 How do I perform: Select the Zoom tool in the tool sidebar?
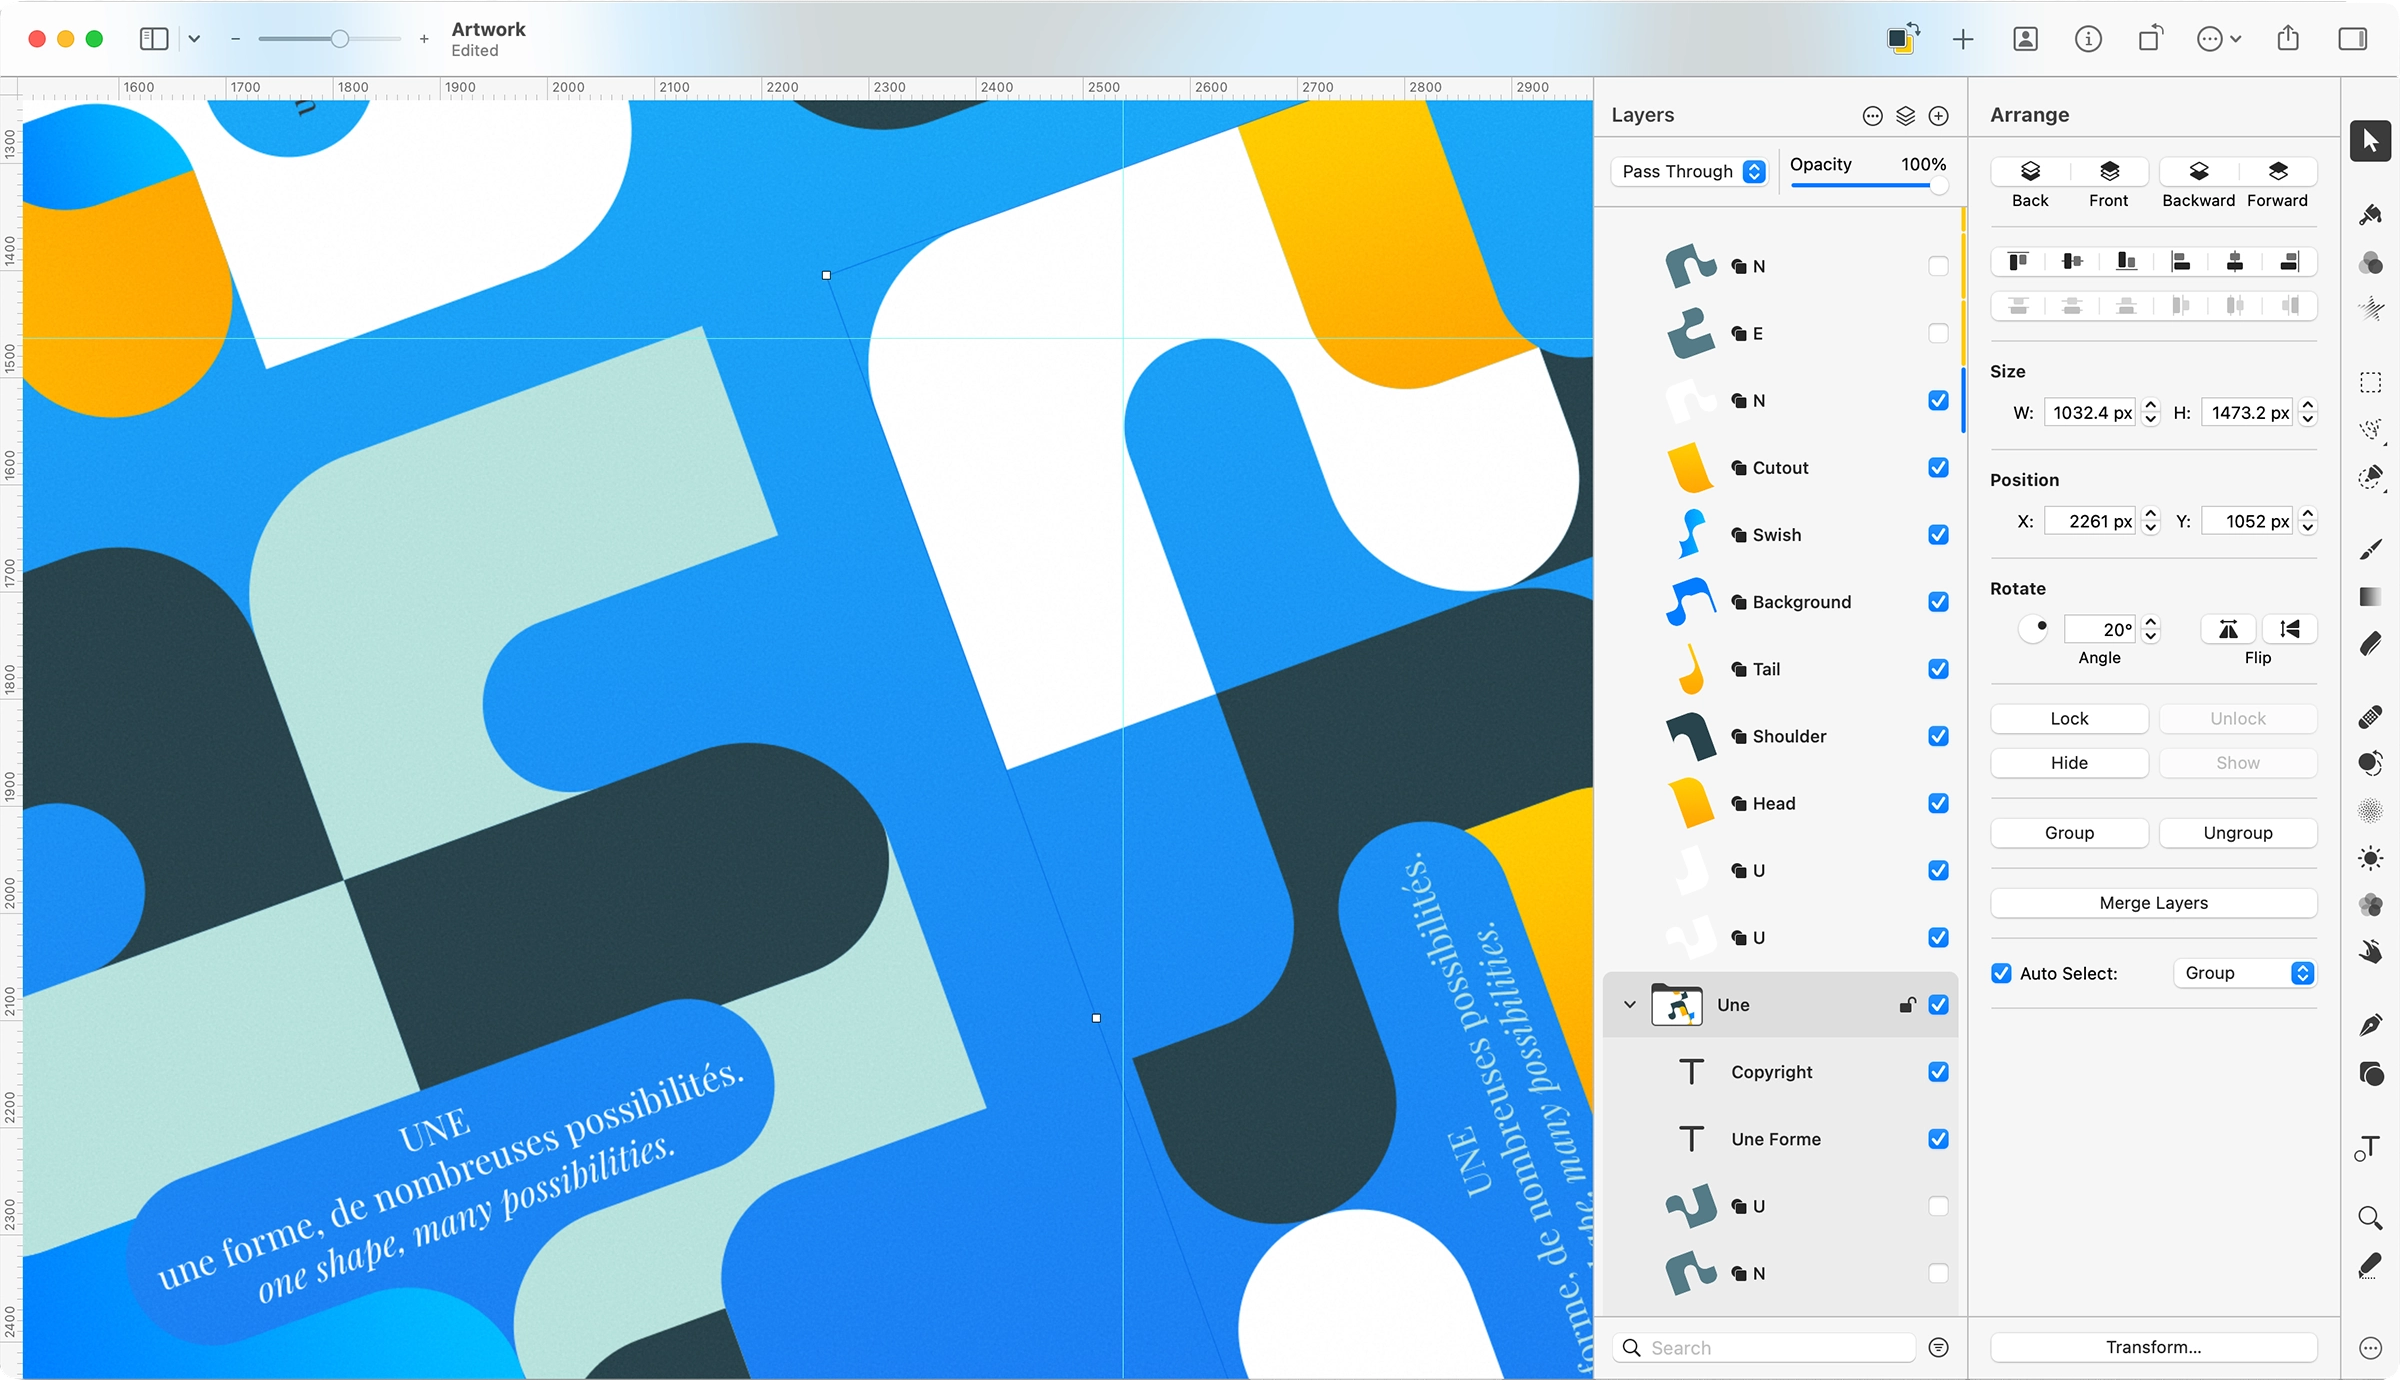[x=2370, y=1217]
